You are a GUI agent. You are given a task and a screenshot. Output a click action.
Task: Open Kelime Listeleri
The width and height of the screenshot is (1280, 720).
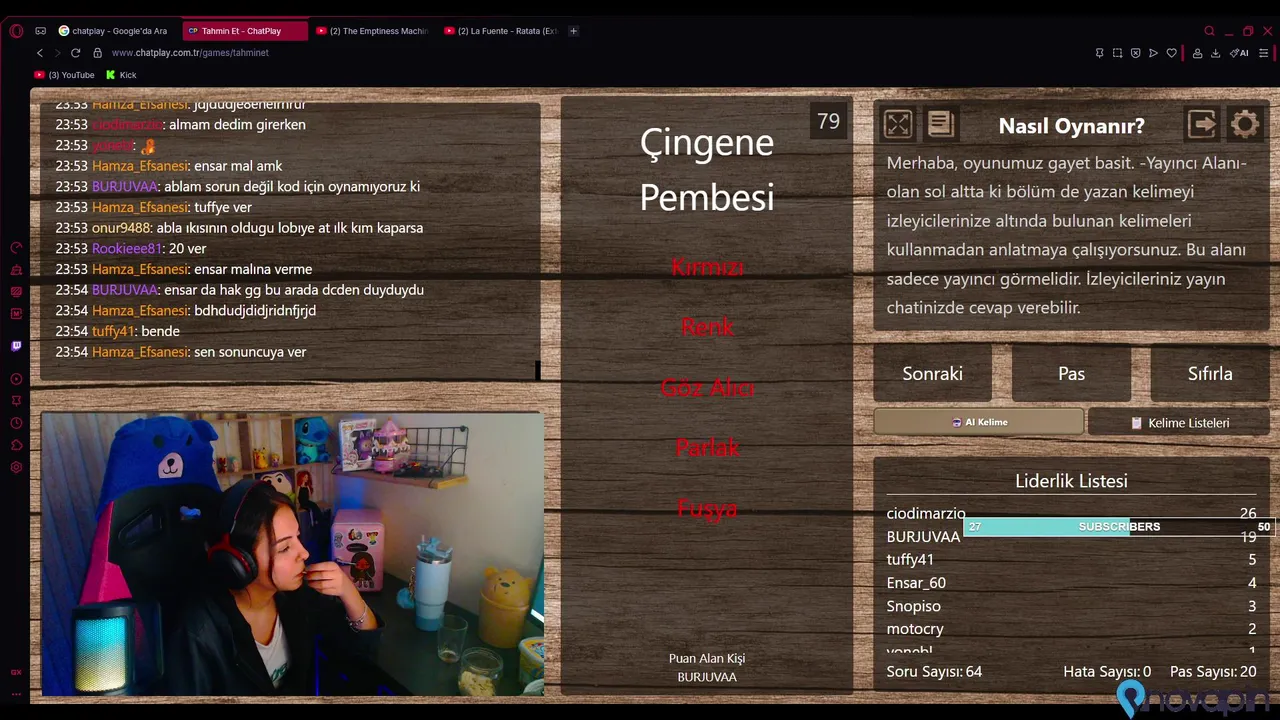pyautogui.click(x=1179, y=423)
